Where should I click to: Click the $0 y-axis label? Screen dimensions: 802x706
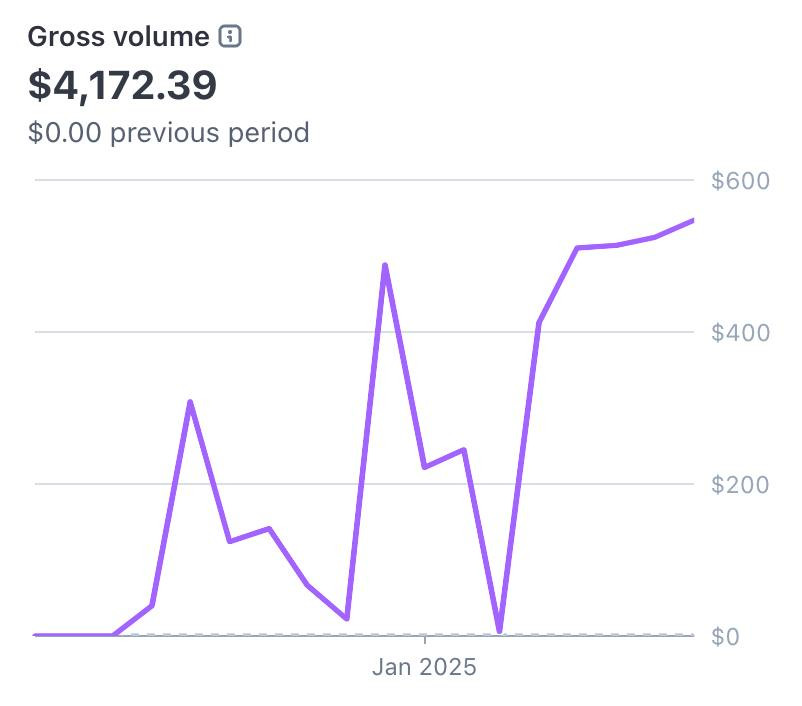(725, 637)
